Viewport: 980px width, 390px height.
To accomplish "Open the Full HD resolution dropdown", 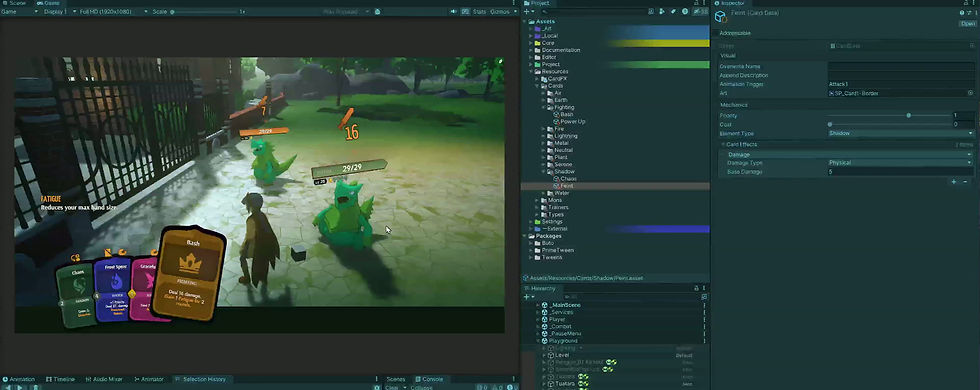I will point(114,11).
